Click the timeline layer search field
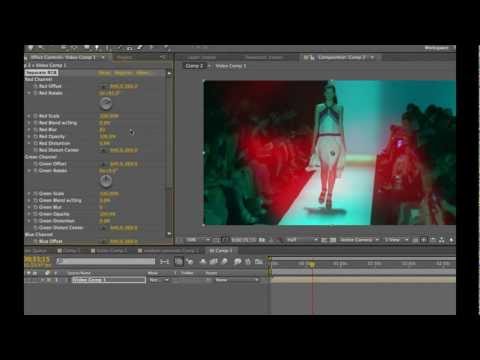The width and height of the screenshot is (480, 360). [106, 261]
